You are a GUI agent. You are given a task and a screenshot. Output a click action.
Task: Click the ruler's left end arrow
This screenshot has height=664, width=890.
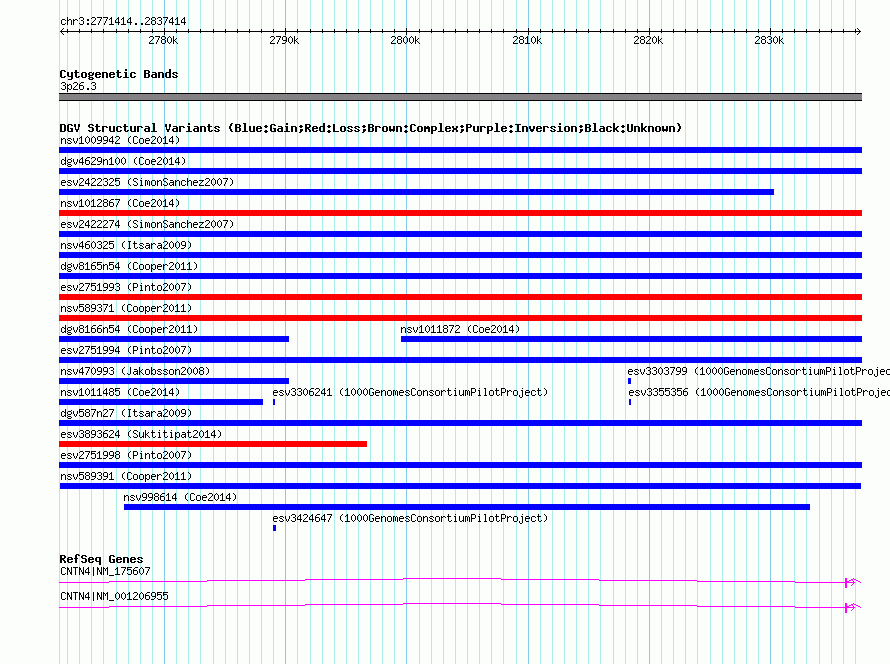point(62,31)
